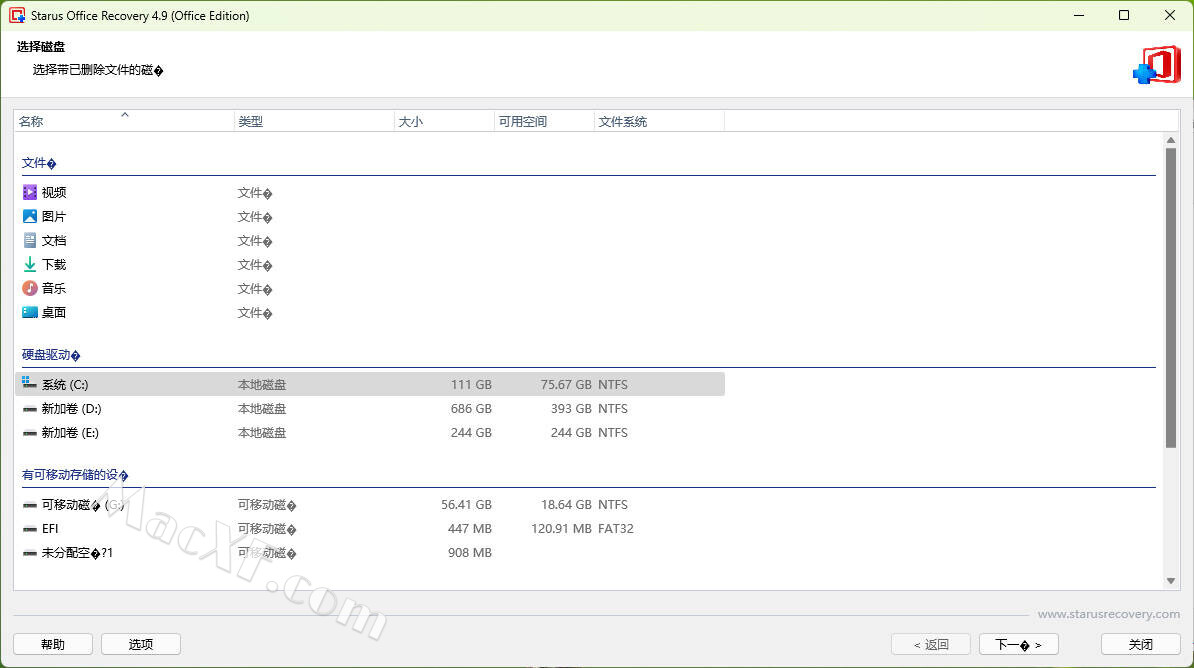Click the 本地磁盘 type of drive D:

click(x=262, y=409)
